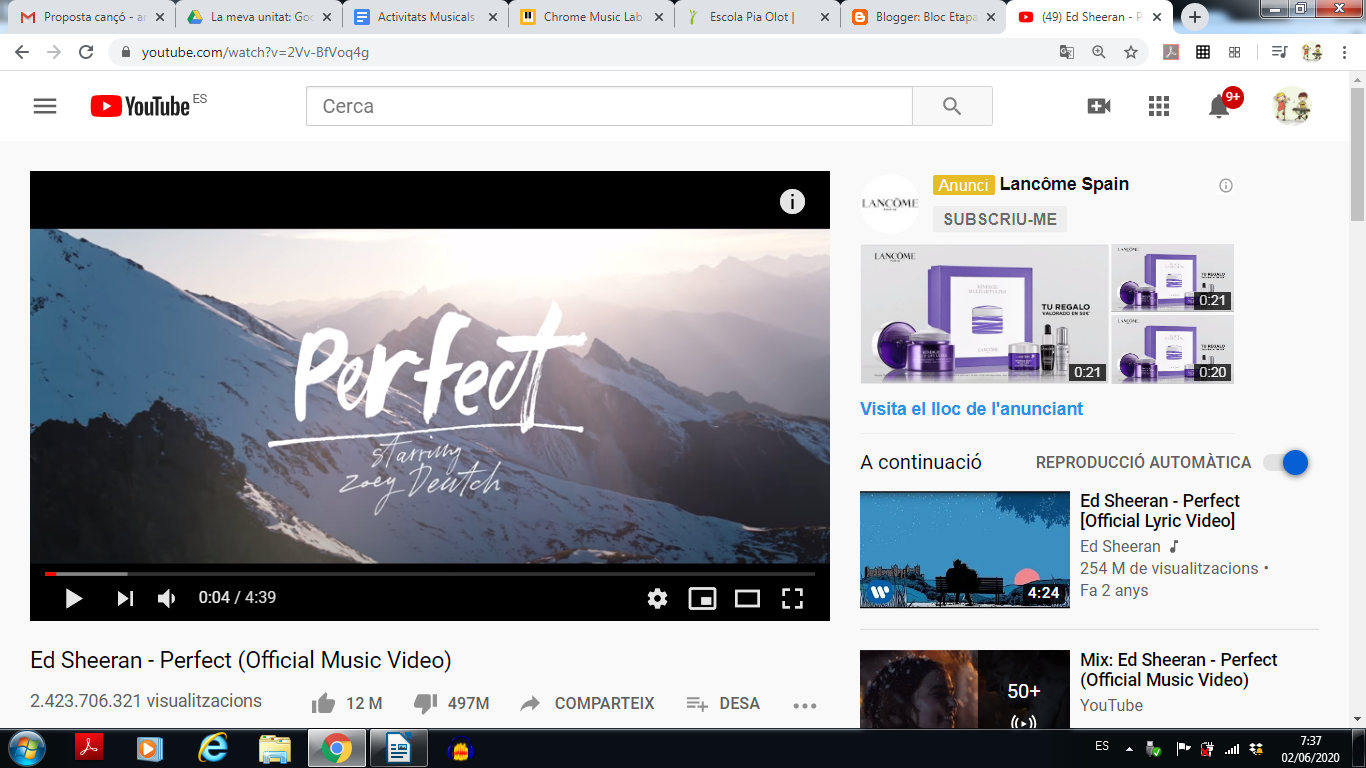Image resolution: width=1366 pixels, height=768 pixels.
Task: Switch to theater mode
Action: (x=747, y=598)
